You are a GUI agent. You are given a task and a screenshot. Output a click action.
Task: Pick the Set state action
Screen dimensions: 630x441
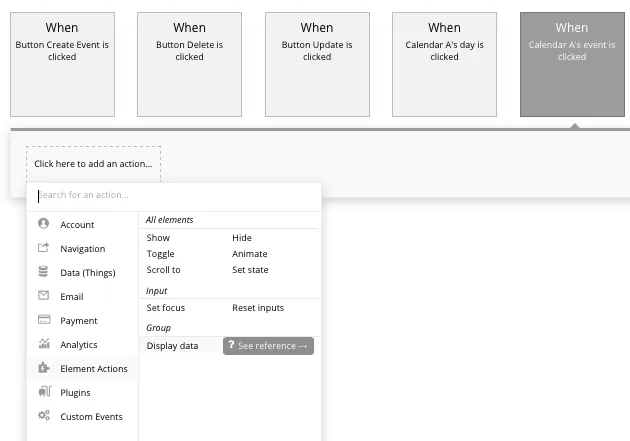[x=250, y=270]
